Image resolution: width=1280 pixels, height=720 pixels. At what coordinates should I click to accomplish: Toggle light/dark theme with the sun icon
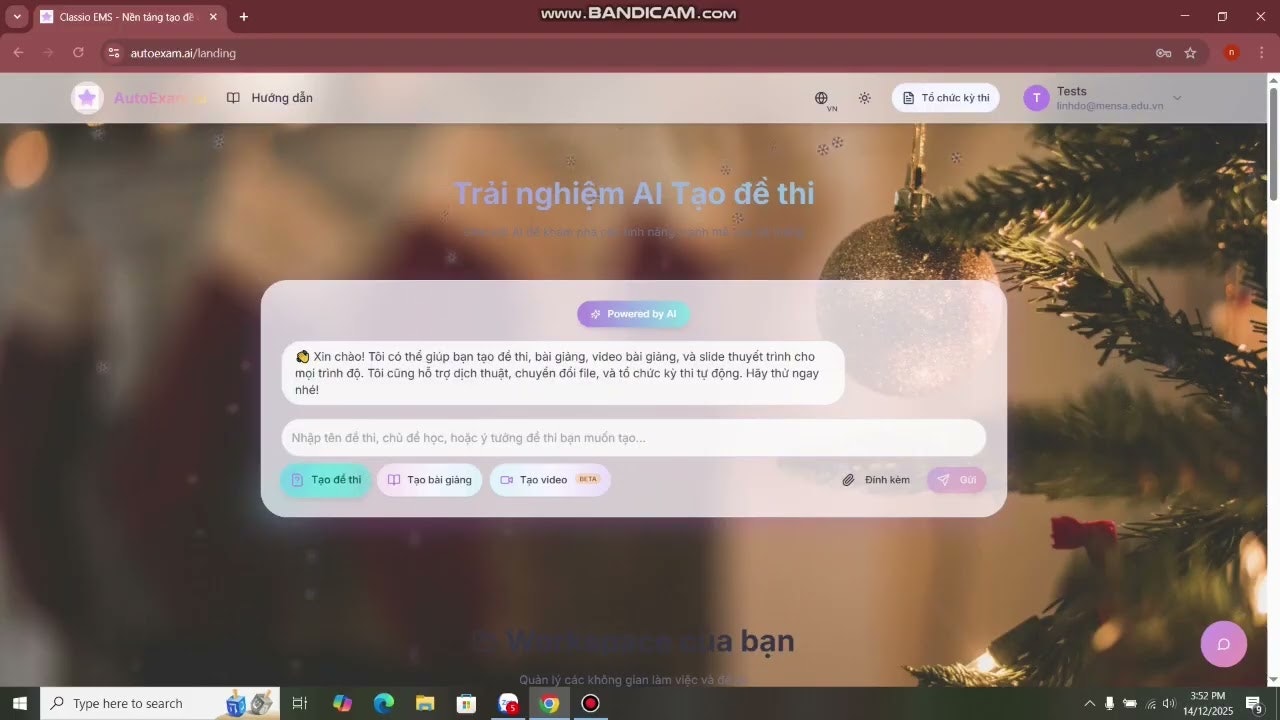864,98
